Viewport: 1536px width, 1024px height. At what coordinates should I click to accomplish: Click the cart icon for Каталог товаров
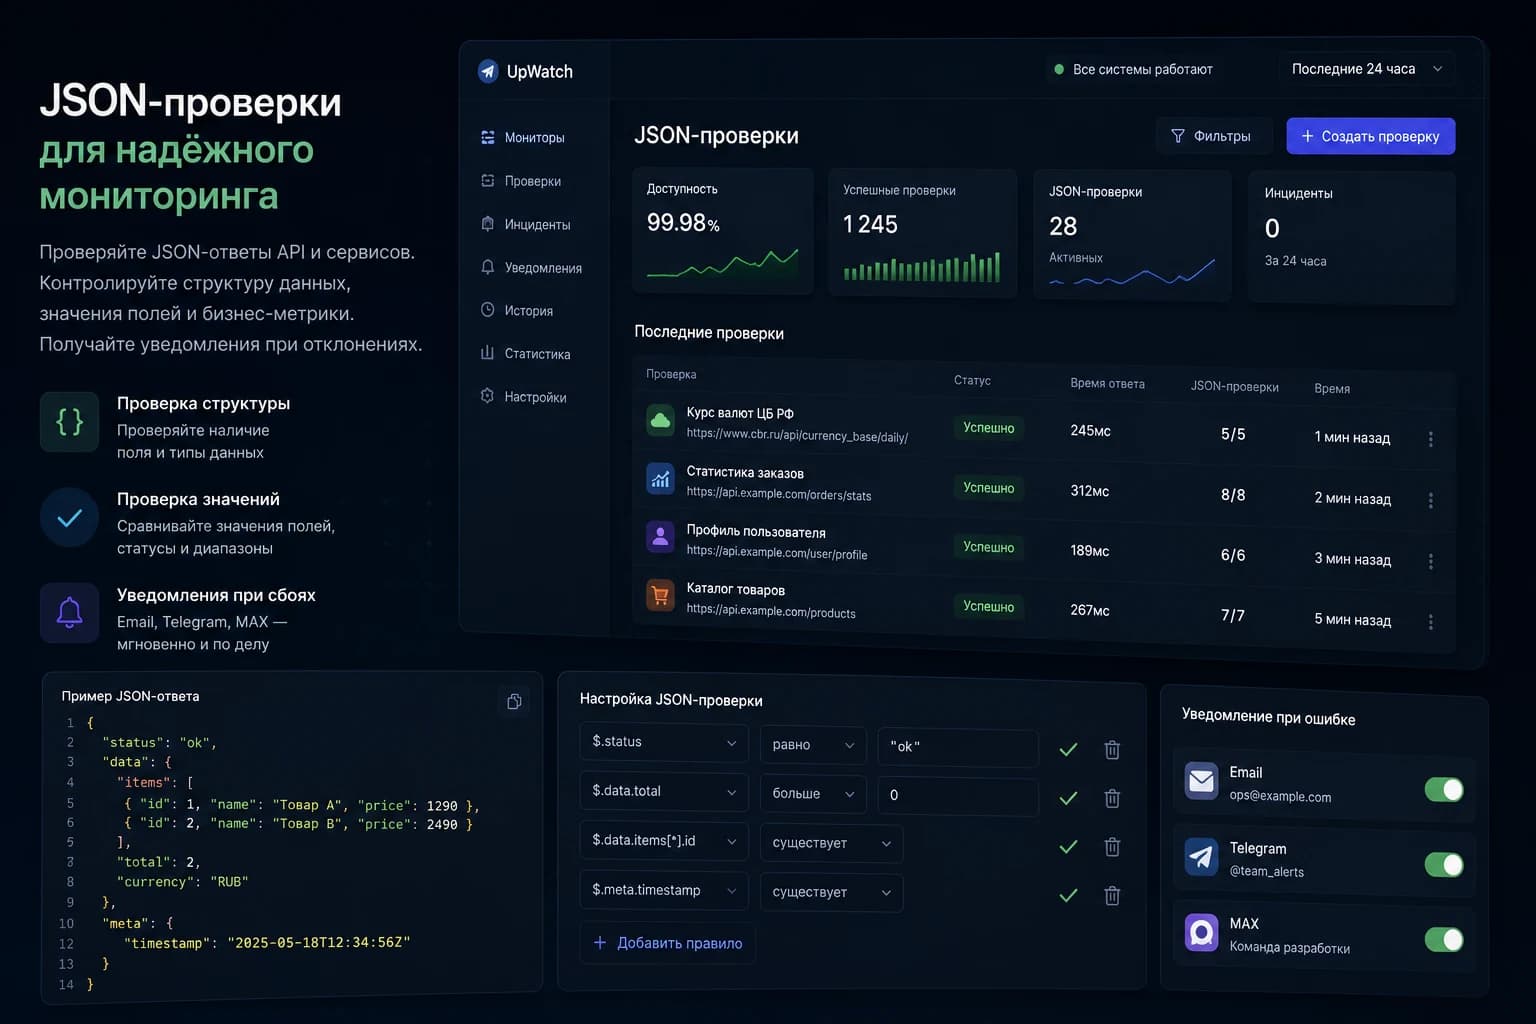pos(660,596)
